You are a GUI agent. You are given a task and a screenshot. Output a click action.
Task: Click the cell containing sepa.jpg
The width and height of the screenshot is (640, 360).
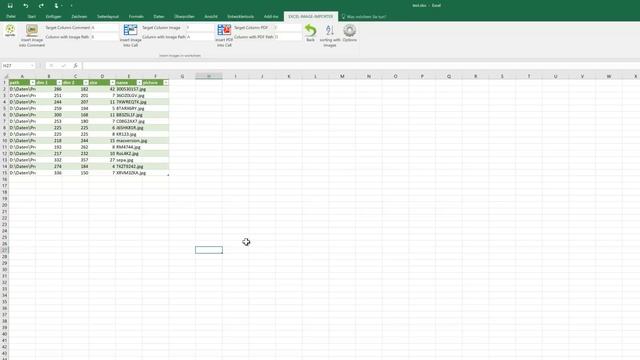pyautogui.click(x=129, y=160)
